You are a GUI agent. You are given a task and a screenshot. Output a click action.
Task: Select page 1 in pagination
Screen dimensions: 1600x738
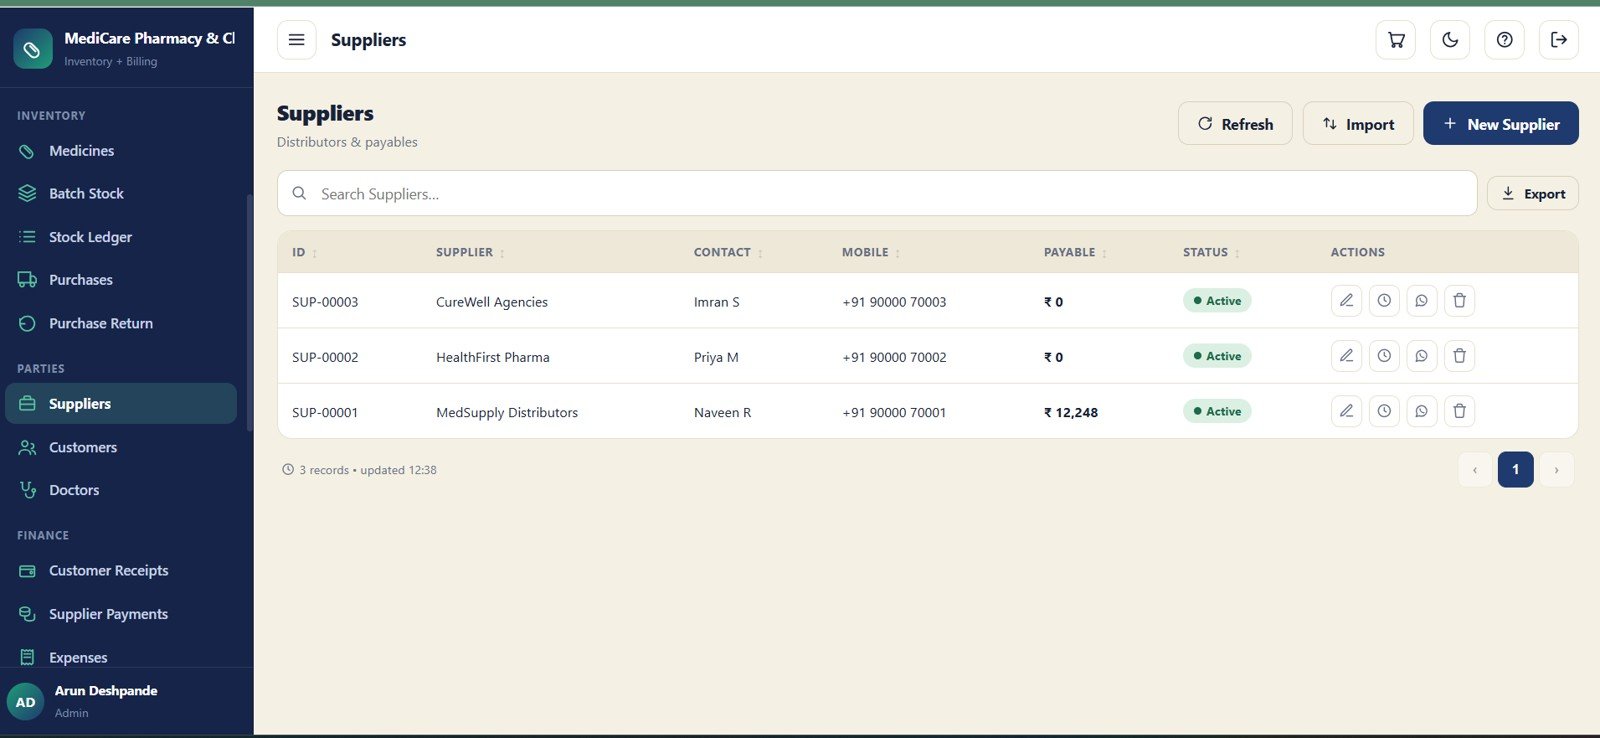pos(1515,470)
